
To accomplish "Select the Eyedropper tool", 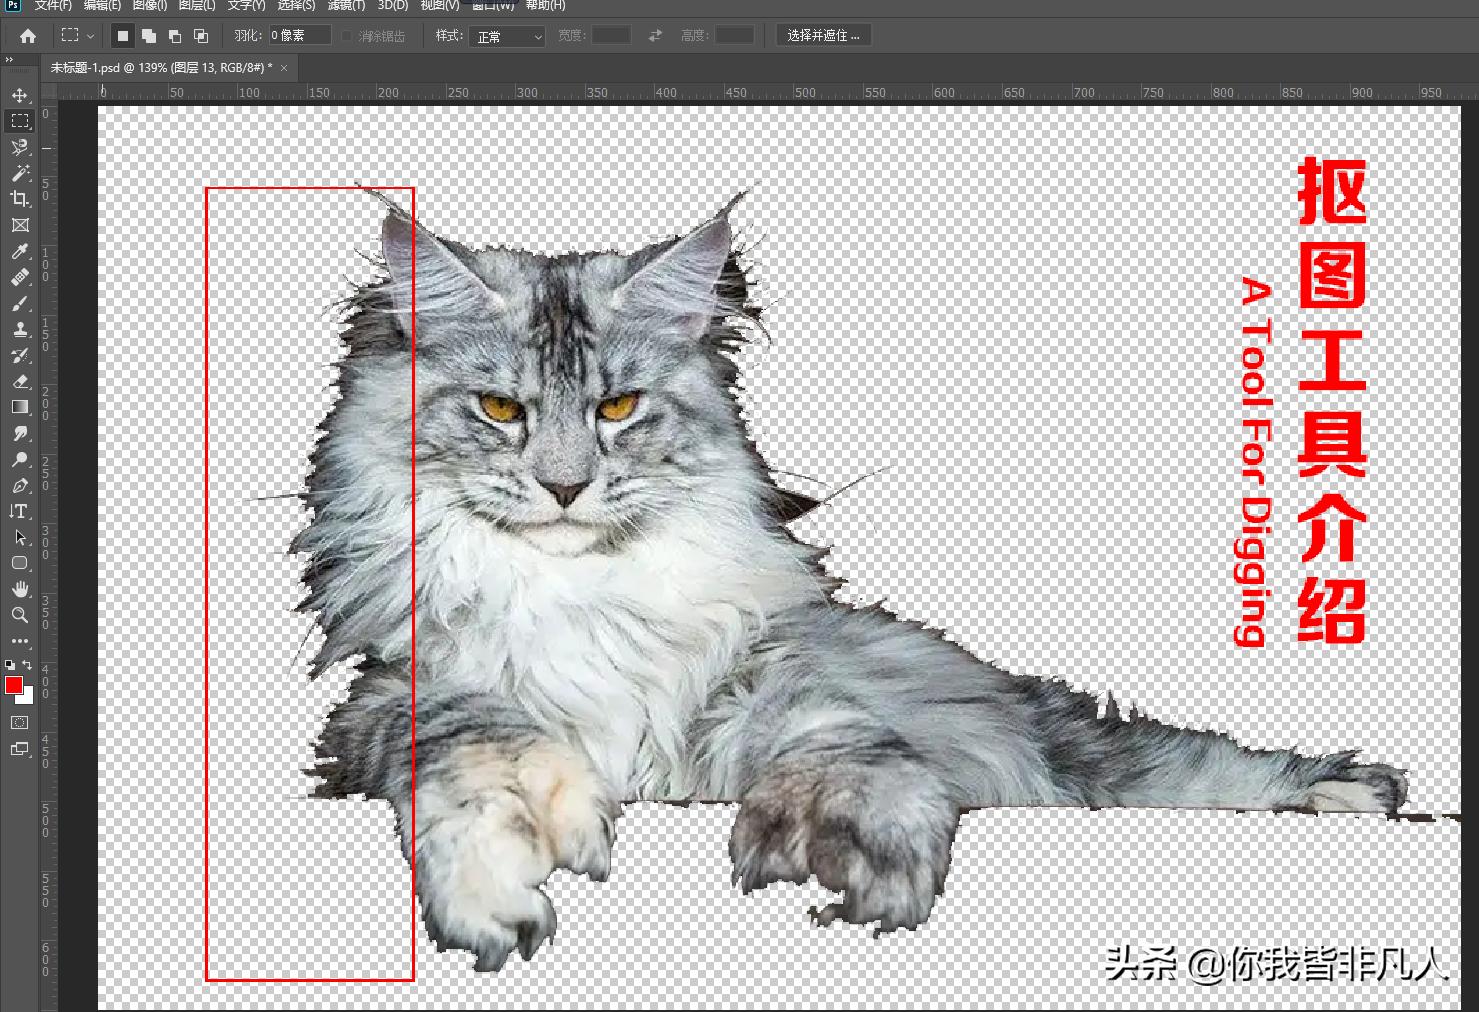I will pos(19,252).
